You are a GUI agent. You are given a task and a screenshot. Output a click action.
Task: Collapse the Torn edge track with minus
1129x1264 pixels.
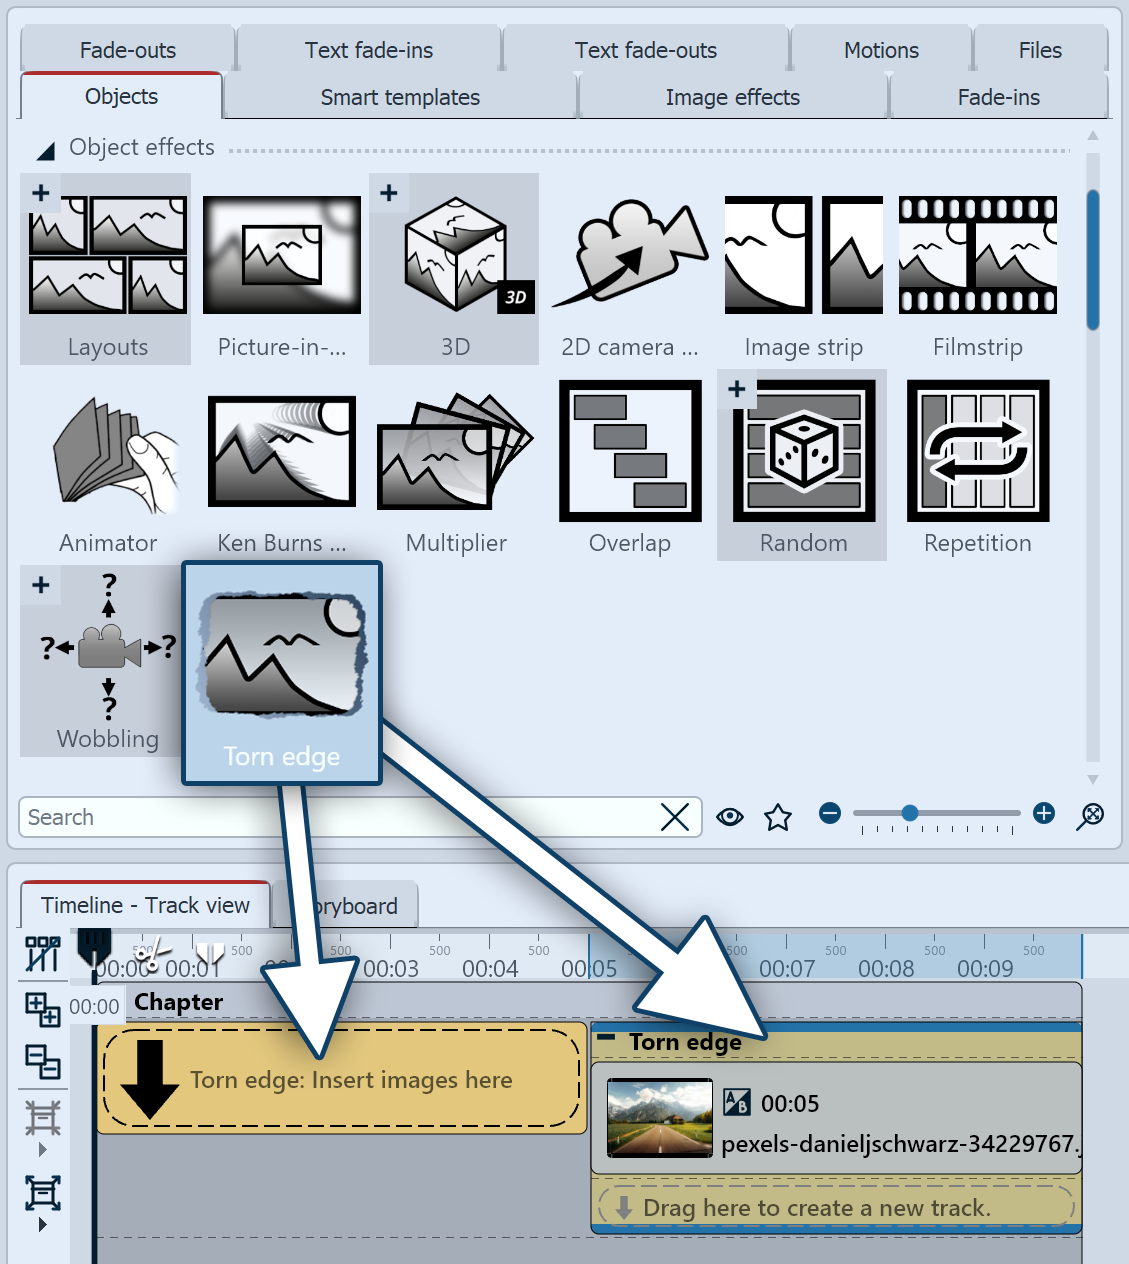606,1039
